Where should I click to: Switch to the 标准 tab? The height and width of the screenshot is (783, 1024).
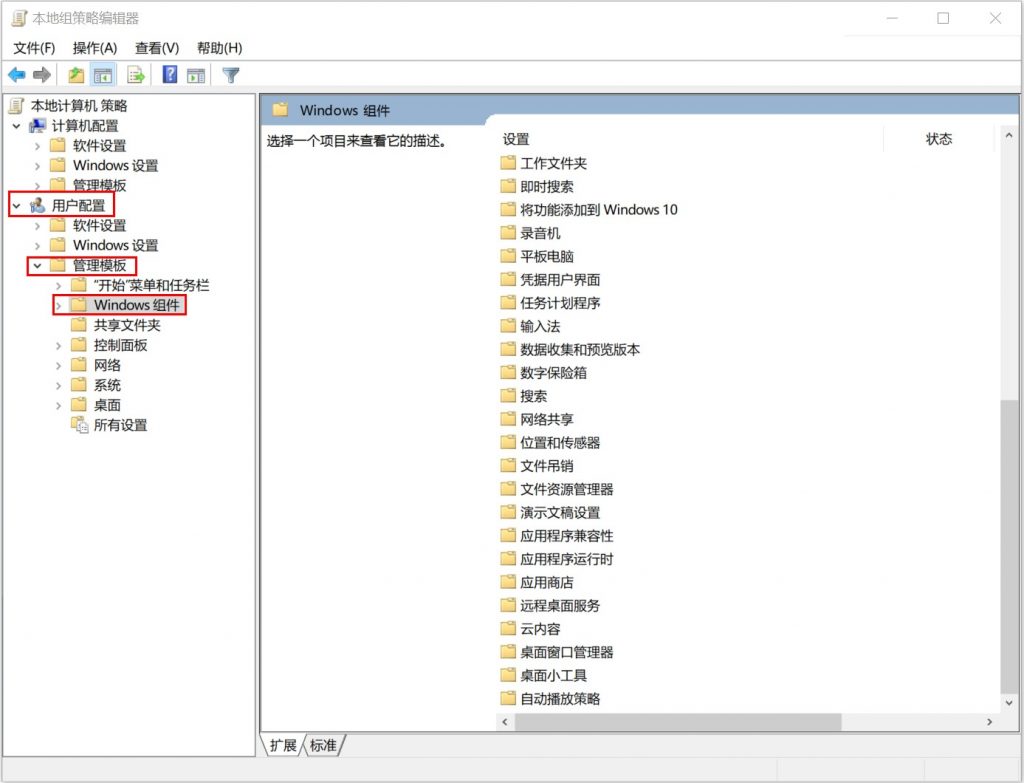(323, 745)
